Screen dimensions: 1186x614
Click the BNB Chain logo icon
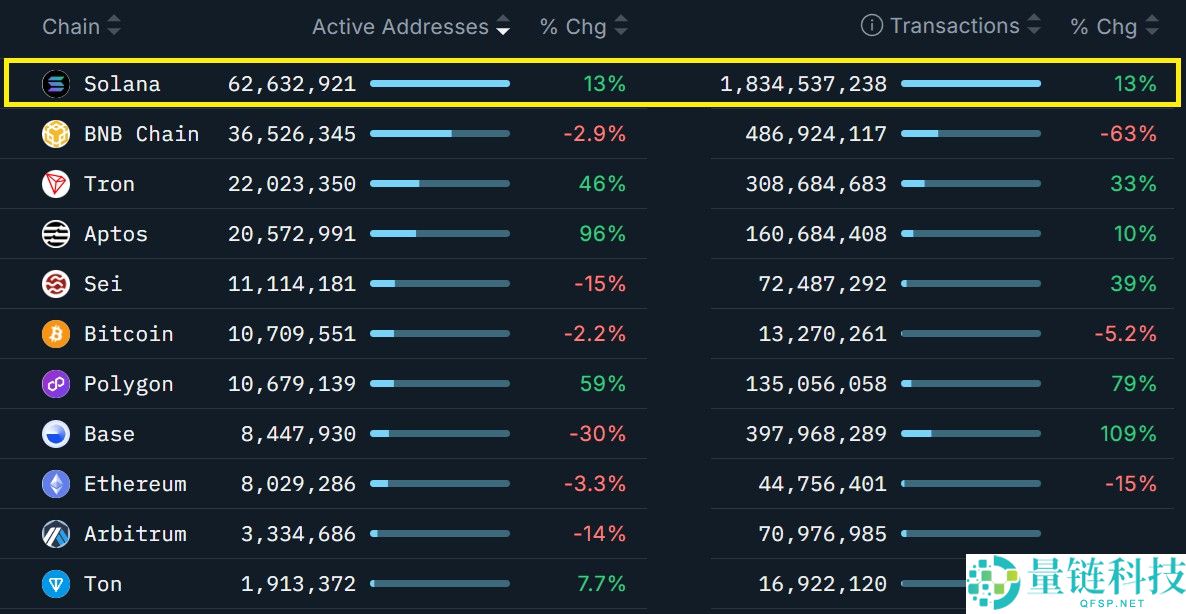(x=56, y=134)
